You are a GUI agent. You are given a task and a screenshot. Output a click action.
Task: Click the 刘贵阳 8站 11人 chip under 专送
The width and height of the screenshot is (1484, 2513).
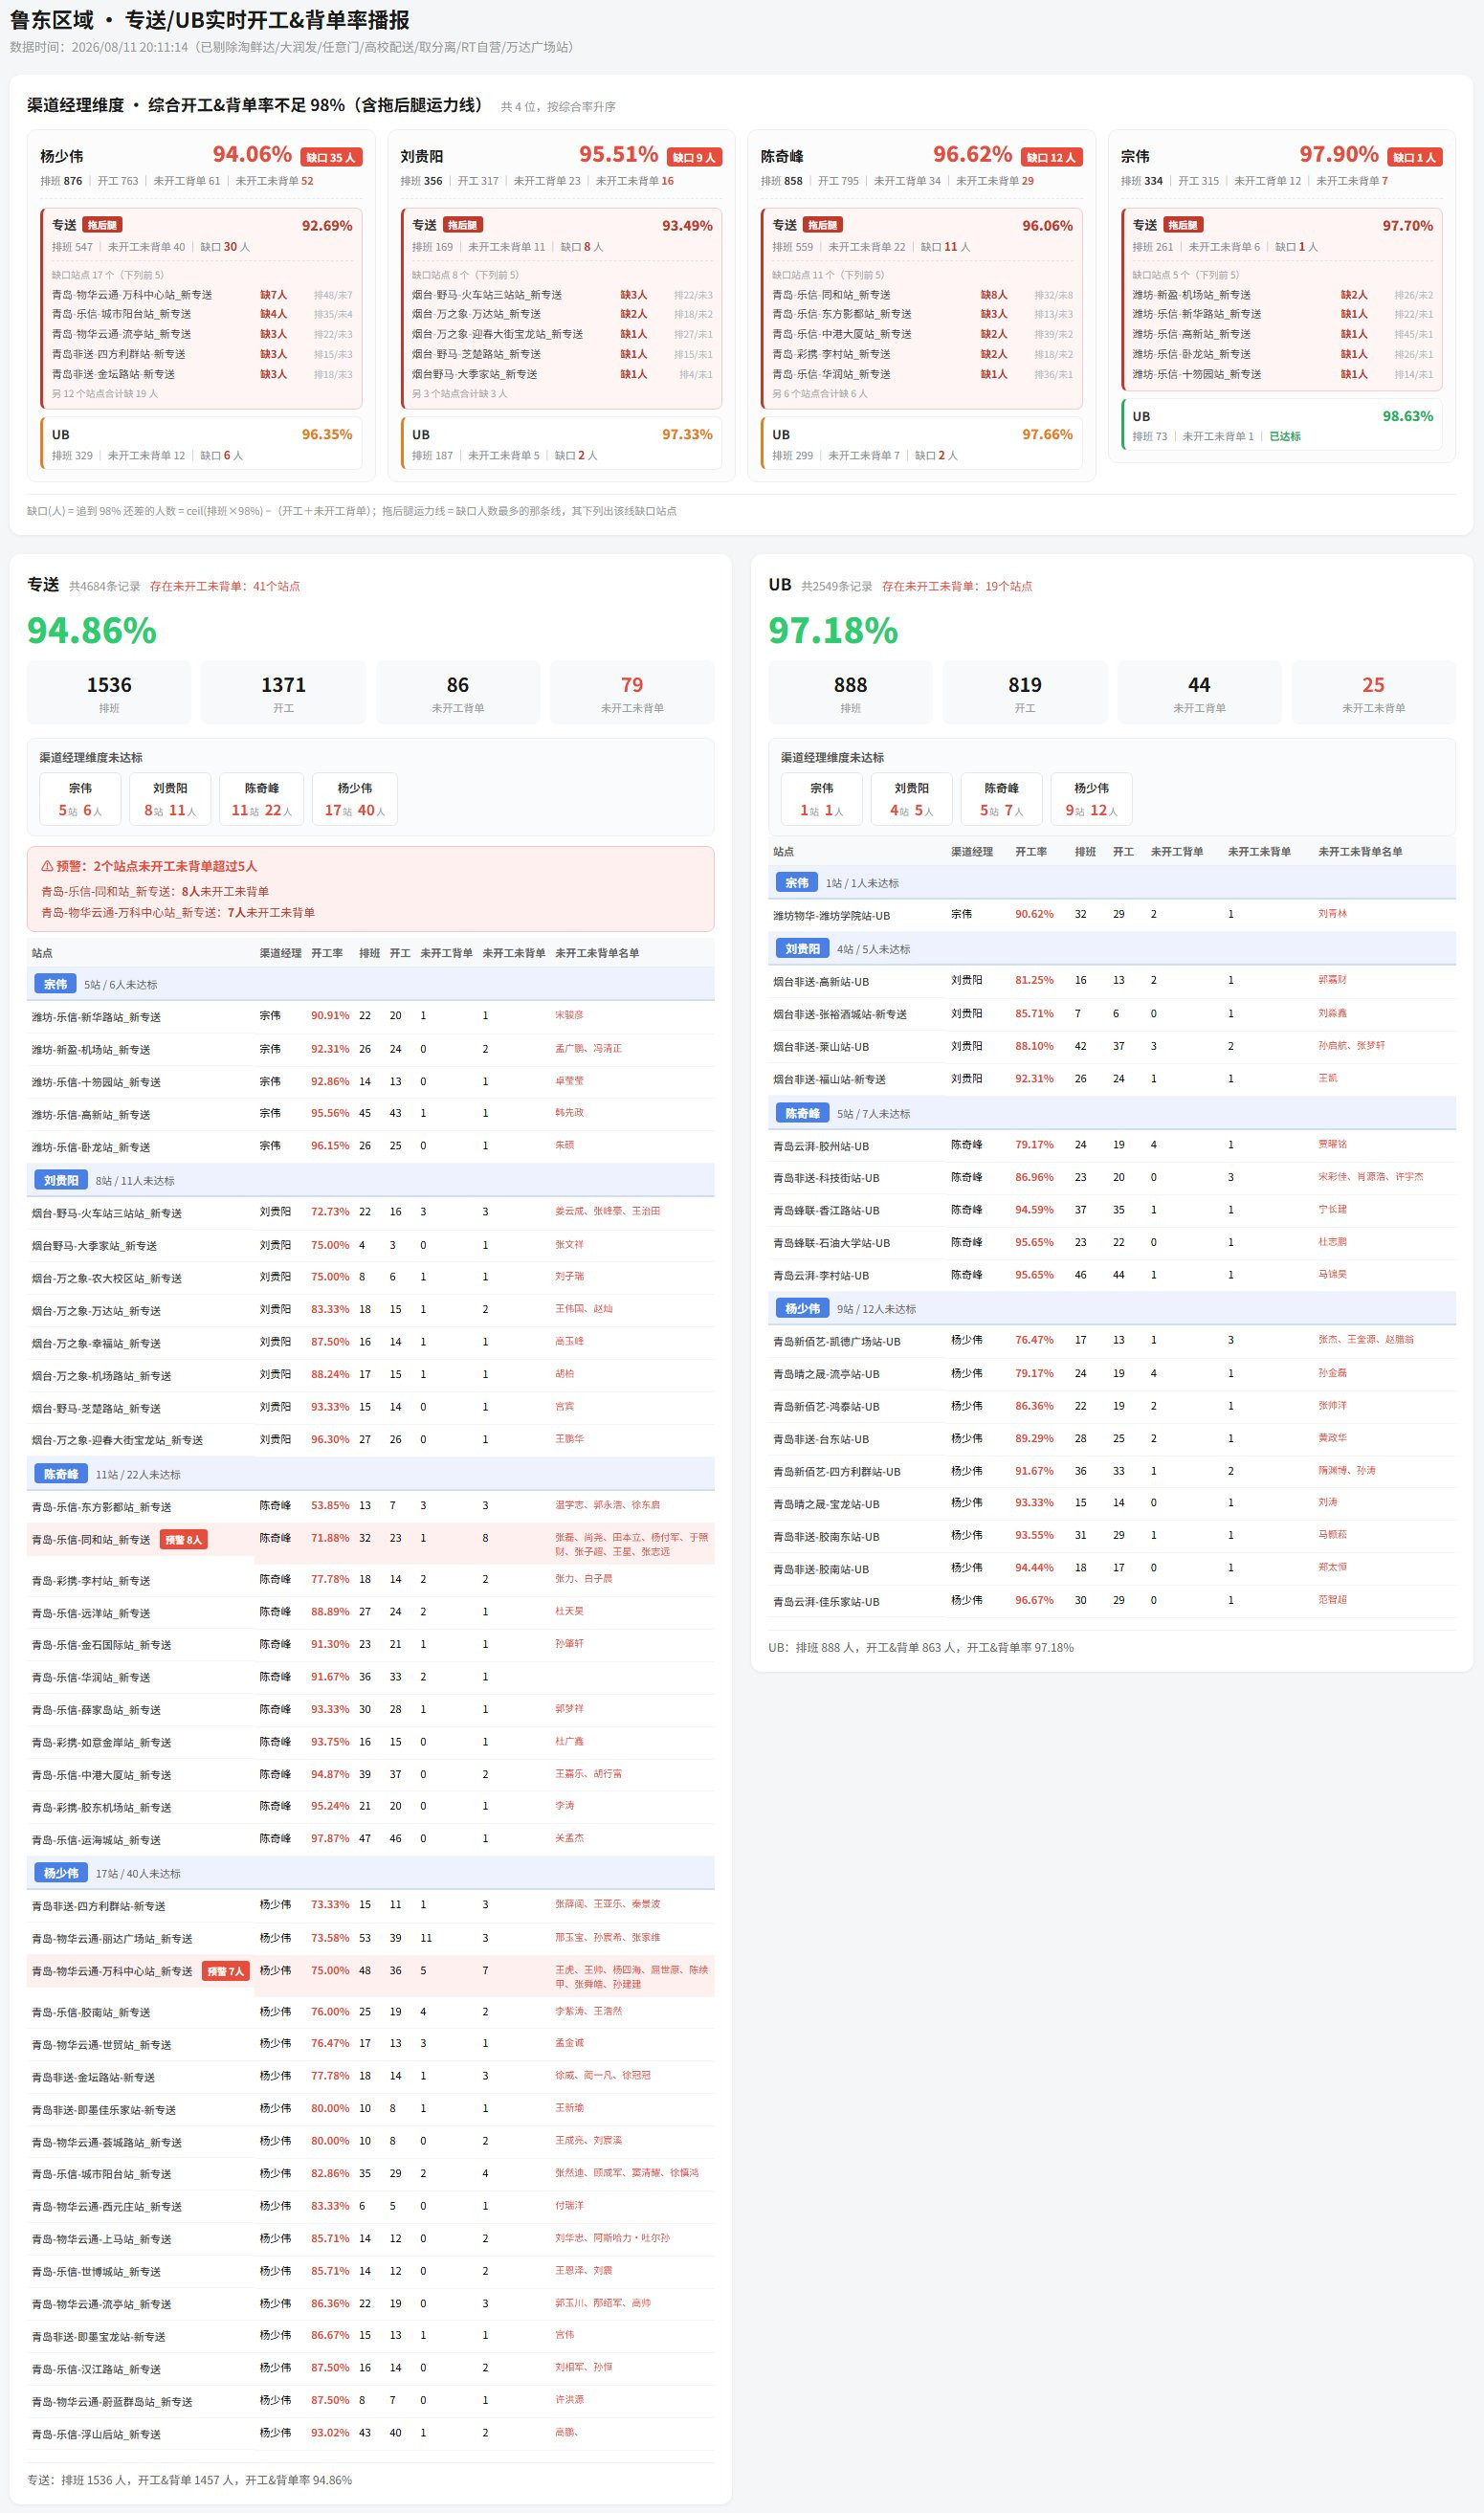[x=170, y=799]
